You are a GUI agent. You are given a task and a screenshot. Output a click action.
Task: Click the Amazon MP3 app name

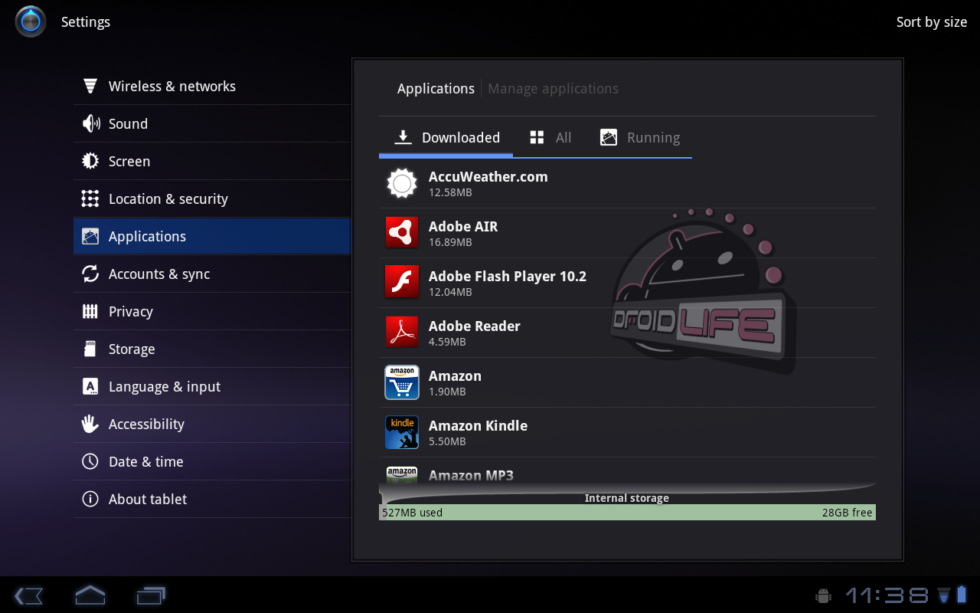471,475
